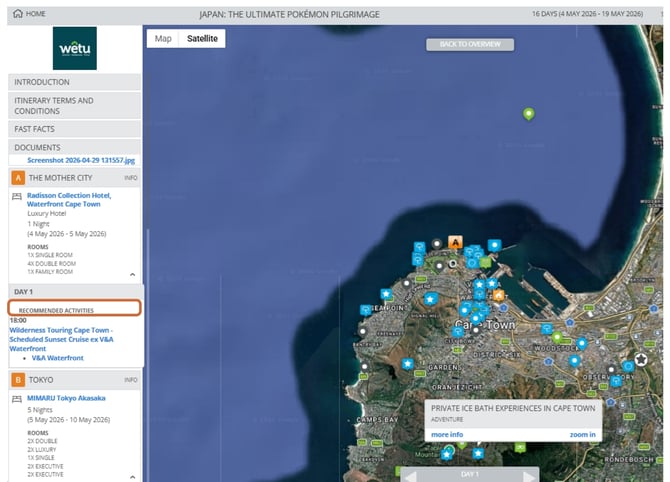Go to the next day with the right arrow
670x482 pixels.
(529, 476)
